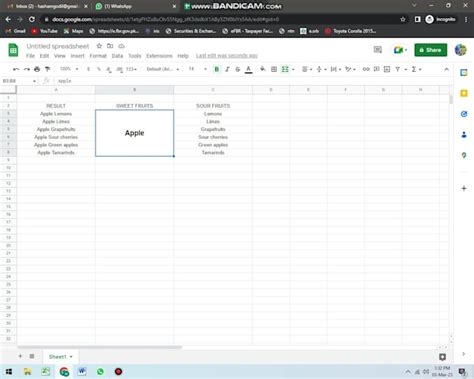Toggle Strikethrough formatting
Screen dimensions: 474x379
coord(238,69)
